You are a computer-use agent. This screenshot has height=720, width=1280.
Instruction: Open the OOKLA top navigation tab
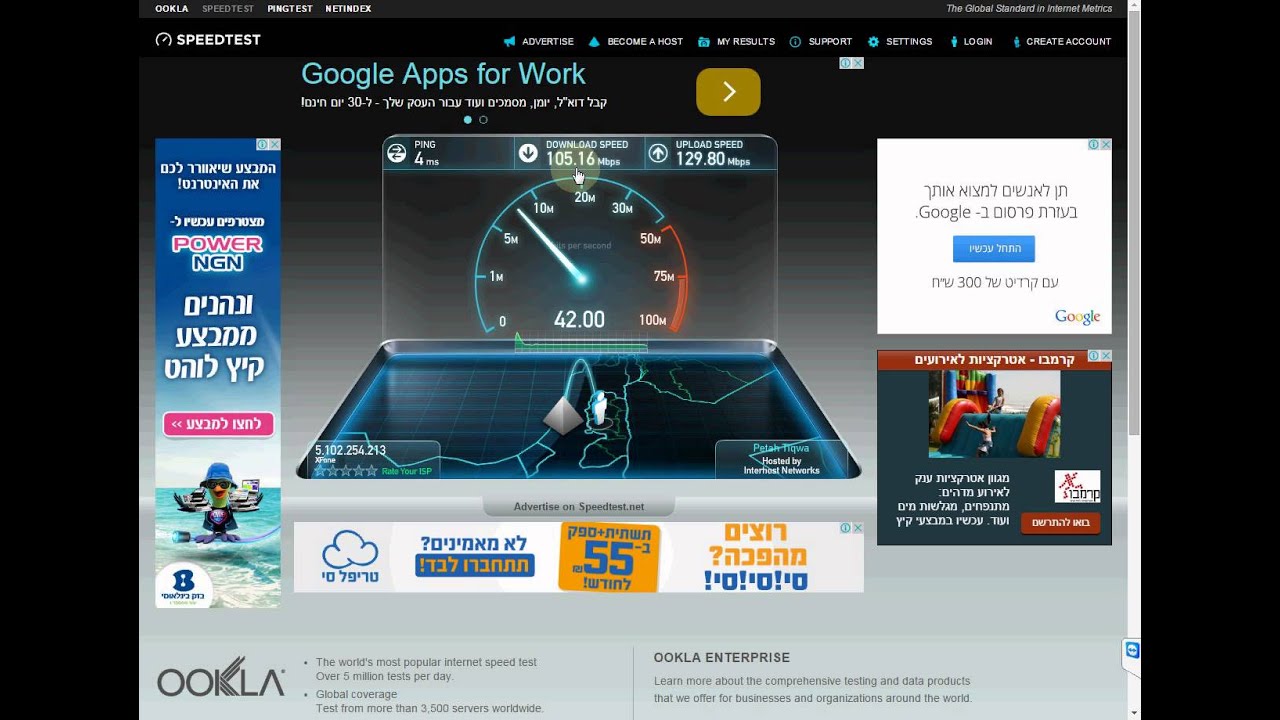point(172,9)
